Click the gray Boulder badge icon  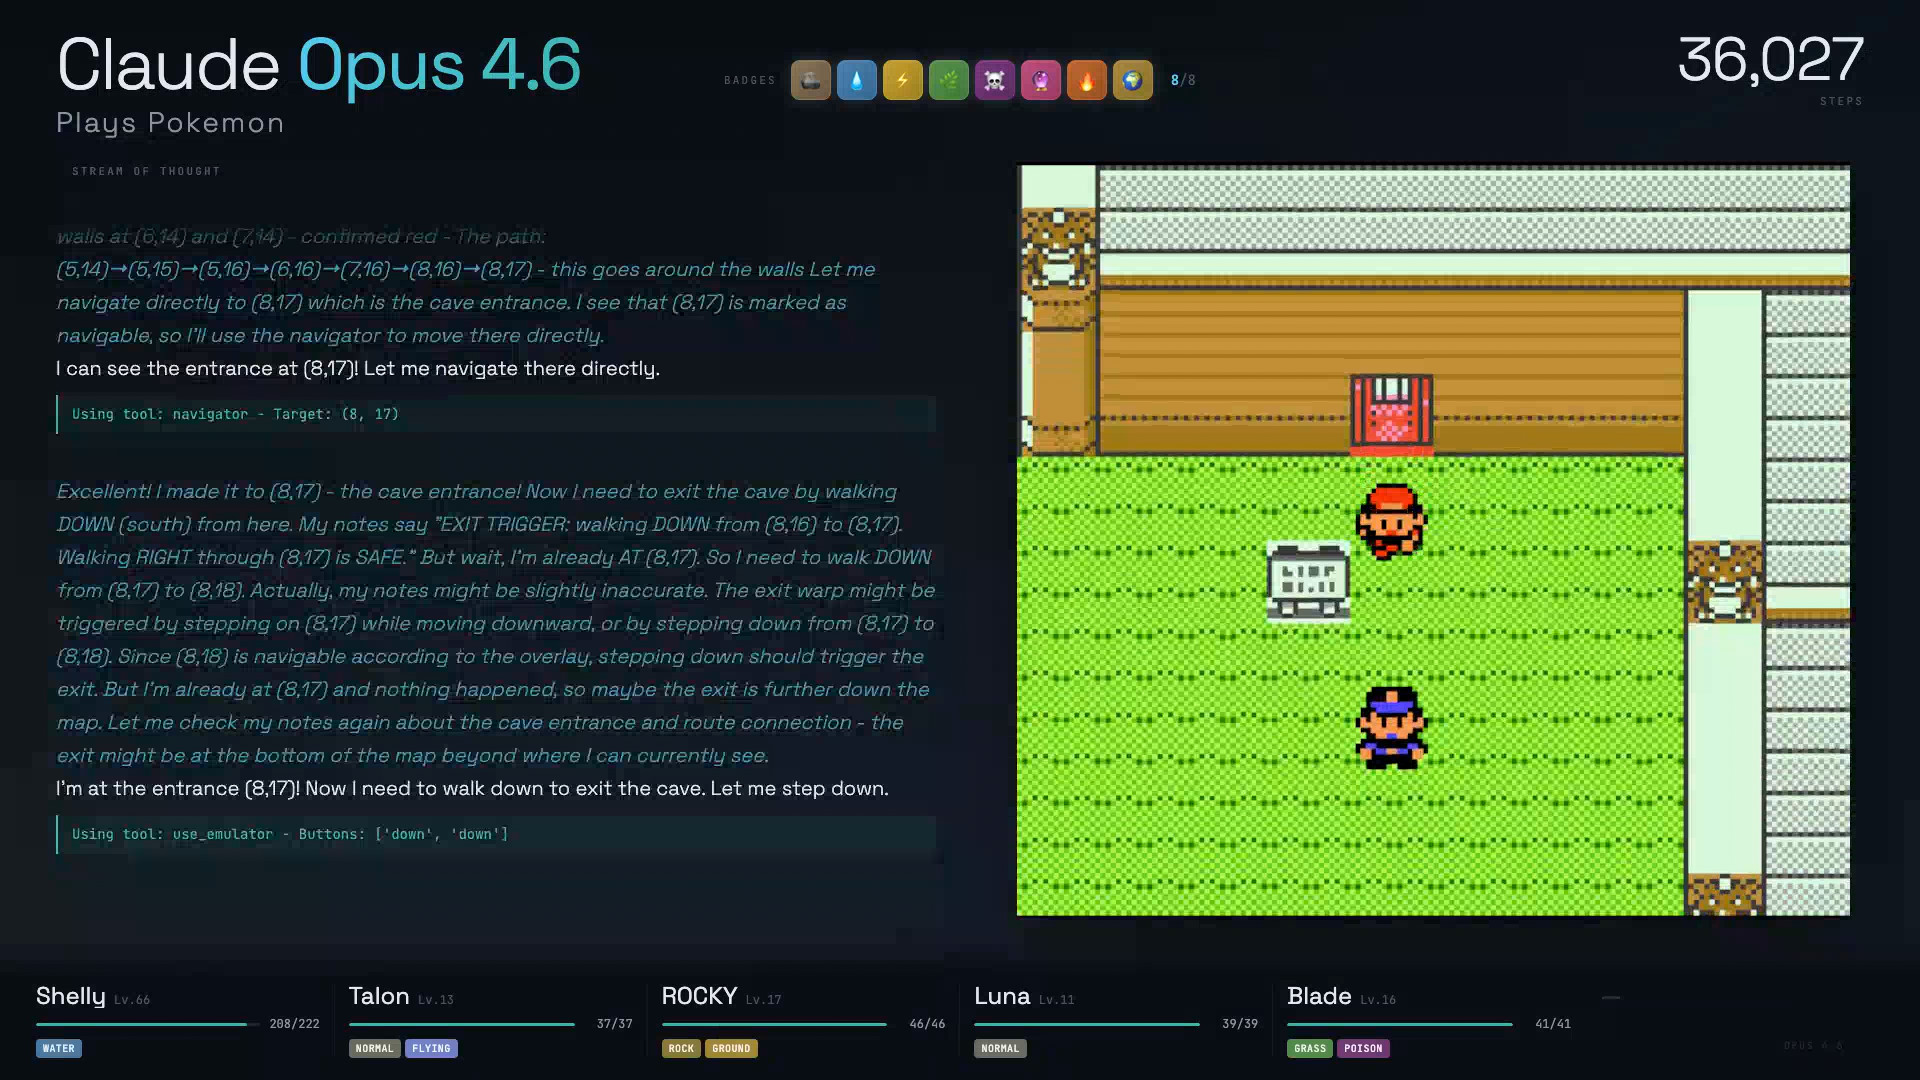pos(810,80)
